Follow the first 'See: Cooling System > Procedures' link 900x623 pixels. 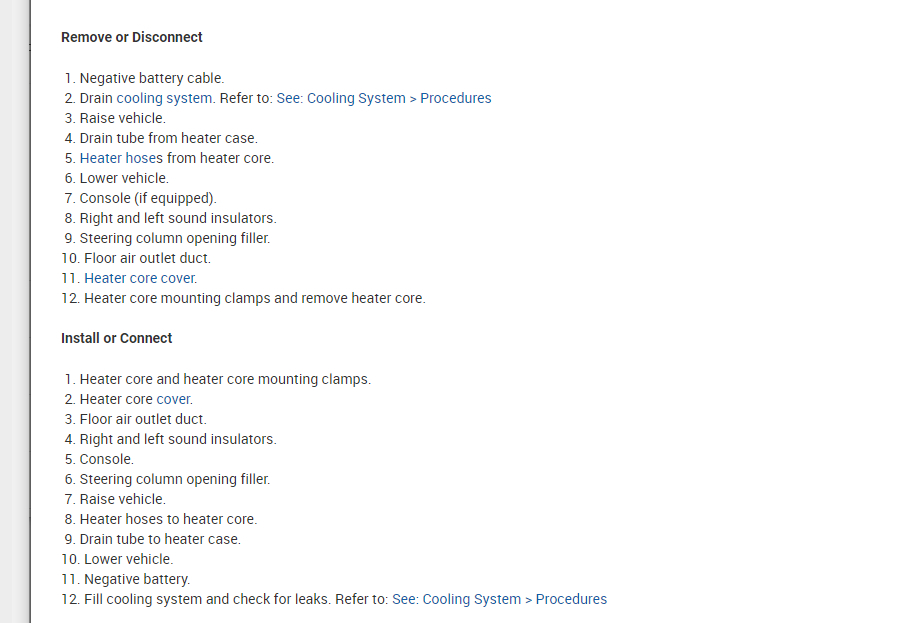tap(384, 98)
